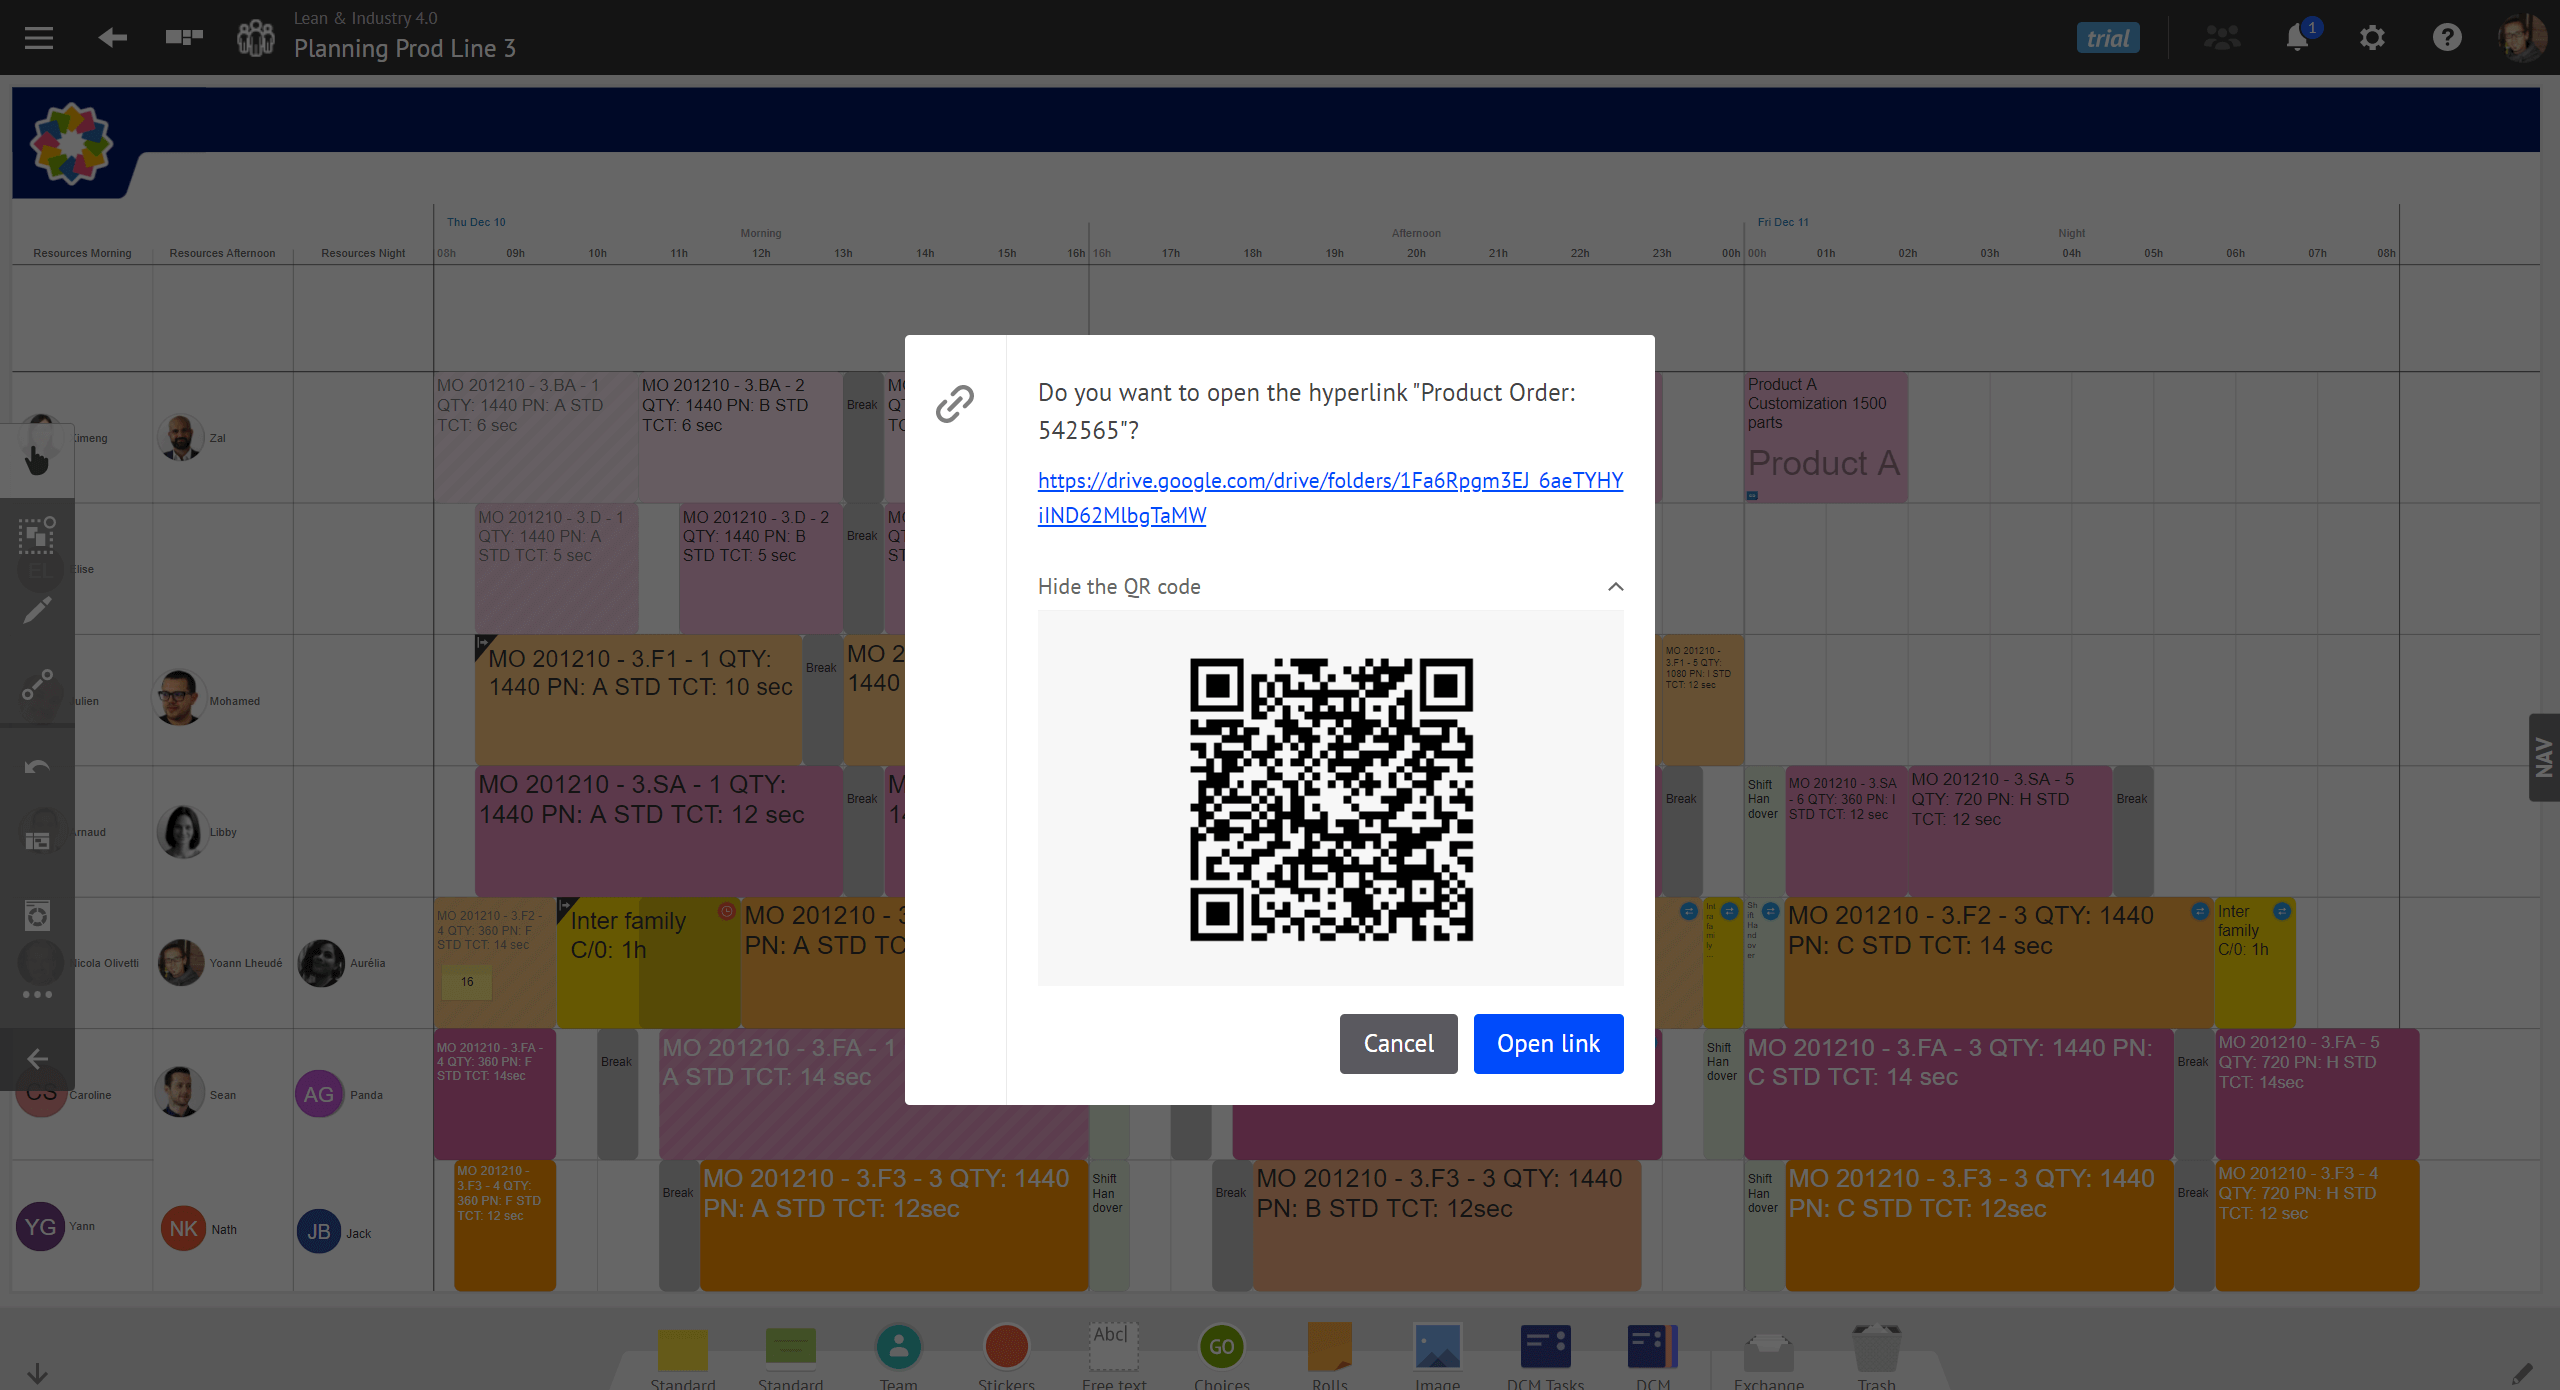Open the user profile avatar
2560x1390 pixels.
click(2522, 38)
